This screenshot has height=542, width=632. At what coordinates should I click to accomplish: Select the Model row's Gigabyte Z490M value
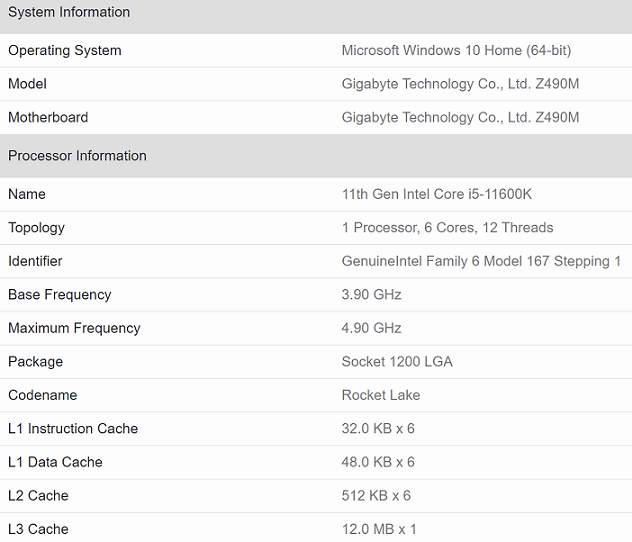tap(460, 84)
